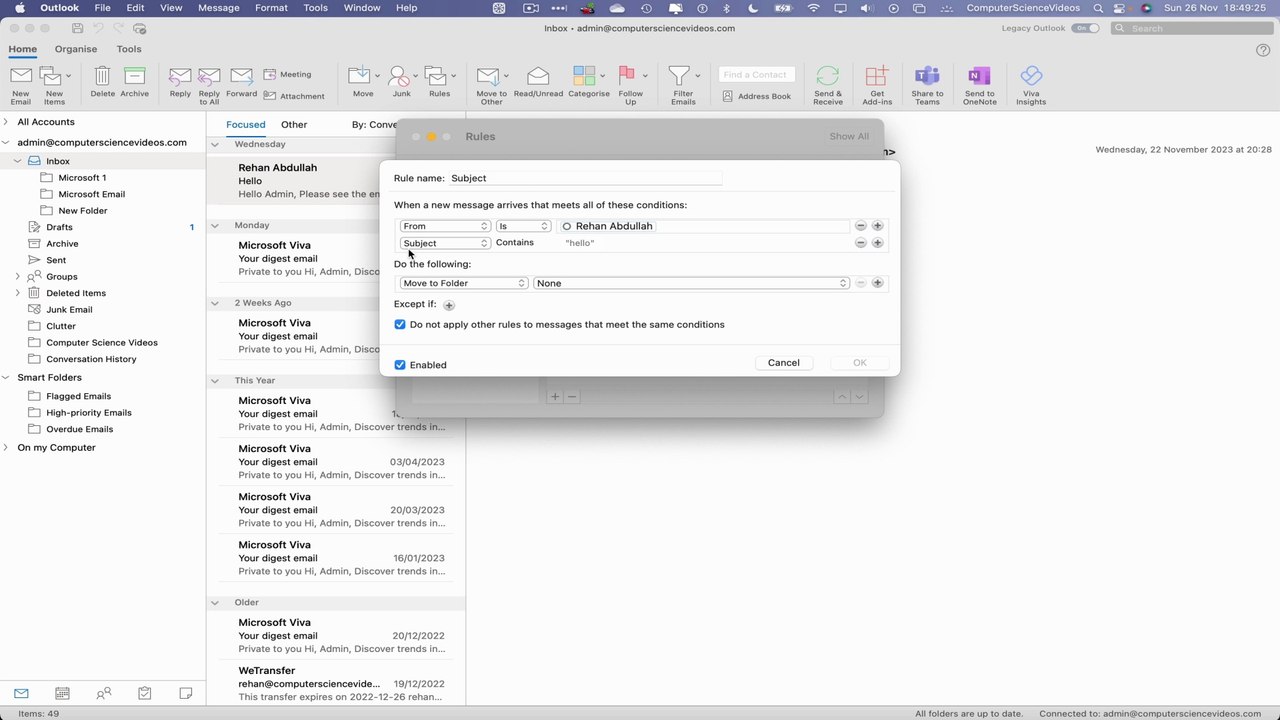
Task: Expand the Deleted Items folder
Action: pos(18,293)
